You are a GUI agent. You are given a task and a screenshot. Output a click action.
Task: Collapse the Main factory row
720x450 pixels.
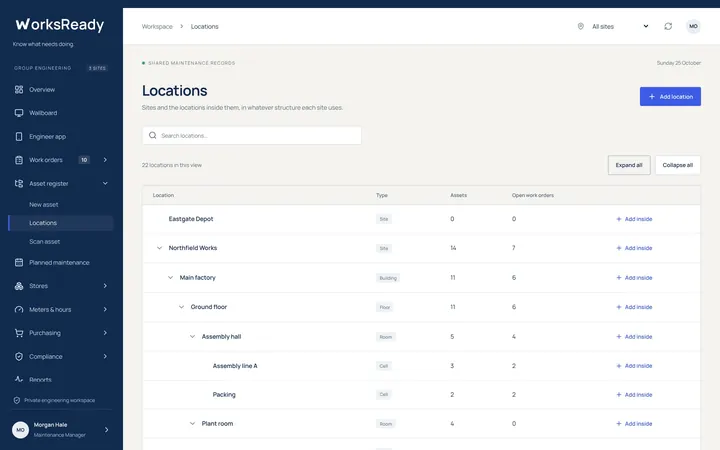click(170, 277)
